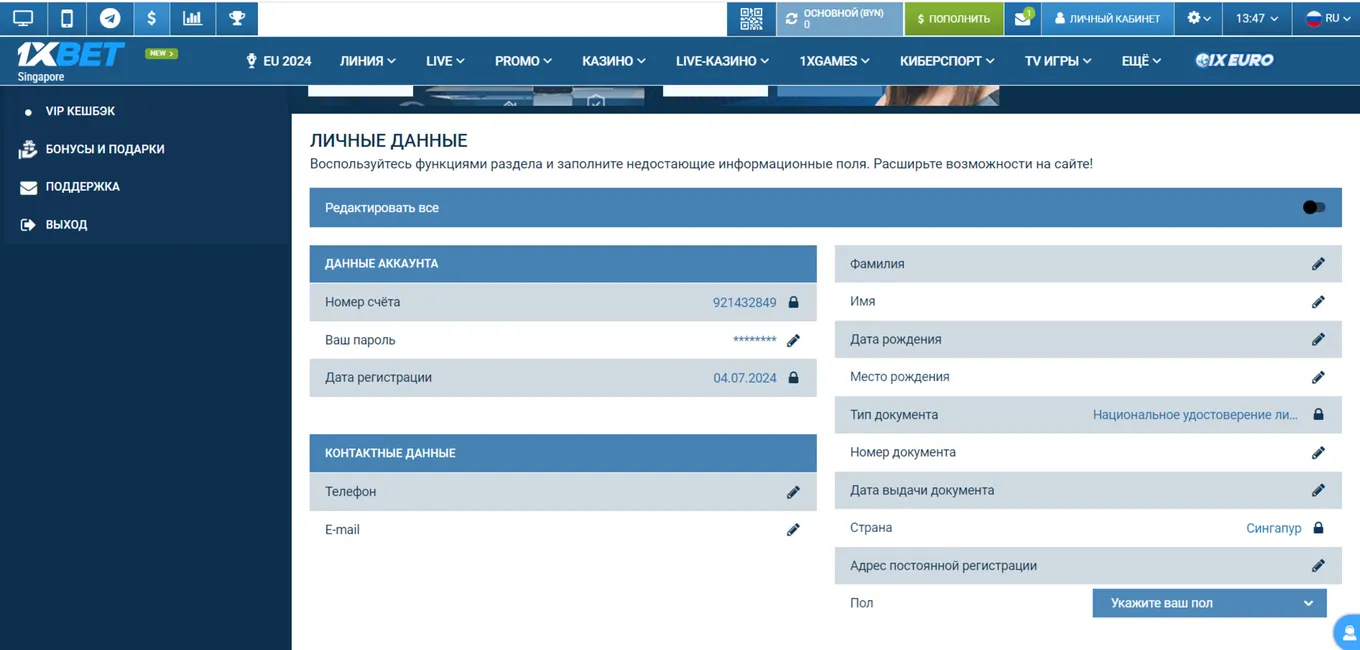Image resolution: width=1360 pixels, height=650 pixels.
Task: Edit Адрес постоянной регистрации pencil icon
Action: pyautogui.click(x=1318, y=566)
